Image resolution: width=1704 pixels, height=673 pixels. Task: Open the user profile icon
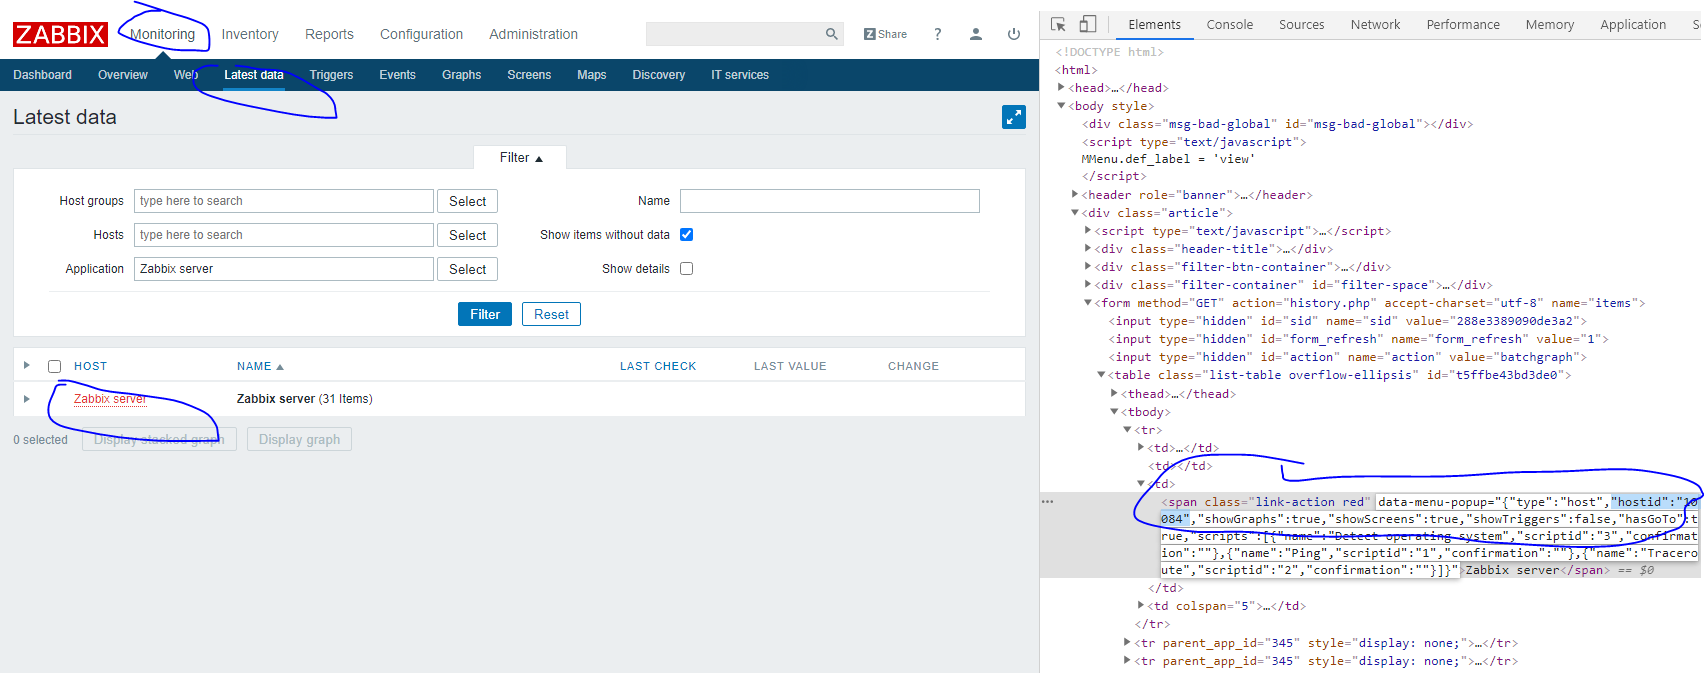click(975, 34)
